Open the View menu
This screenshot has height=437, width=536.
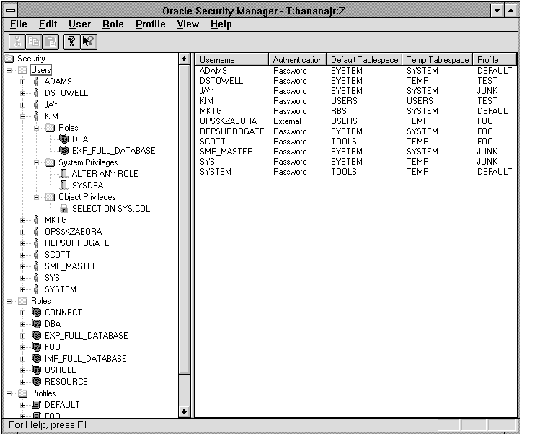tap(188, 24)
